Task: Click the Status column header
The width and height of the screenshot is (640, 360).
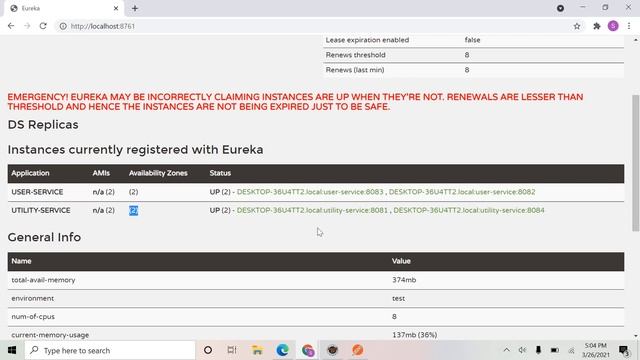Action: pos(220,173)
